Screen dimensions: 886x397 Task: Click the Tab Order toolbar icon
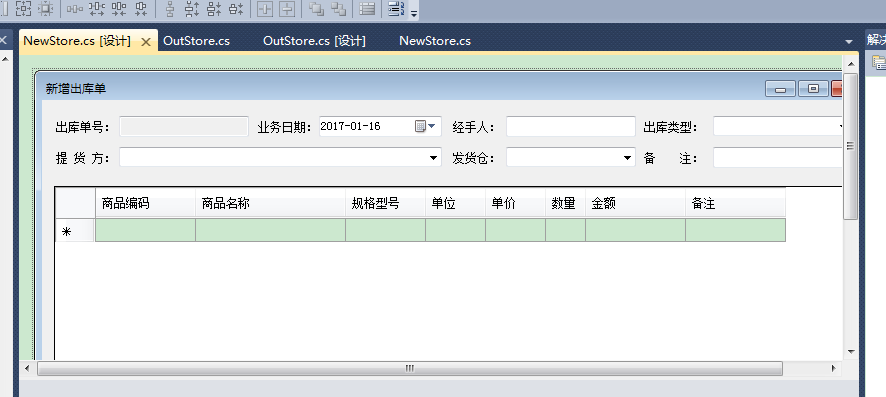397,8
